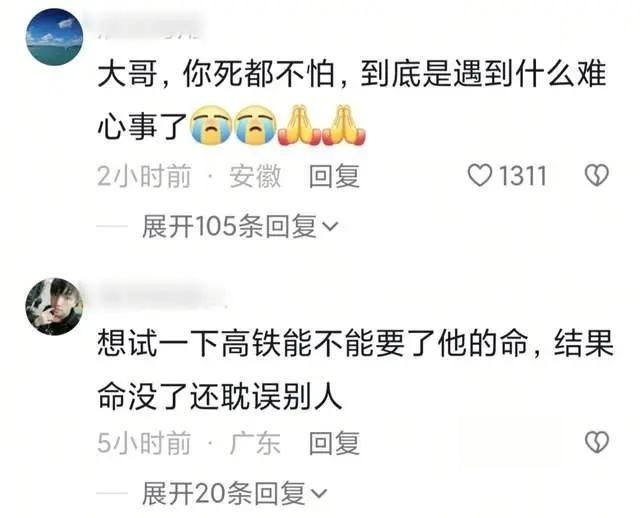640x518 pixels.
Task: Open the sky-and-sea avatar profile
Action: [54, 37]
